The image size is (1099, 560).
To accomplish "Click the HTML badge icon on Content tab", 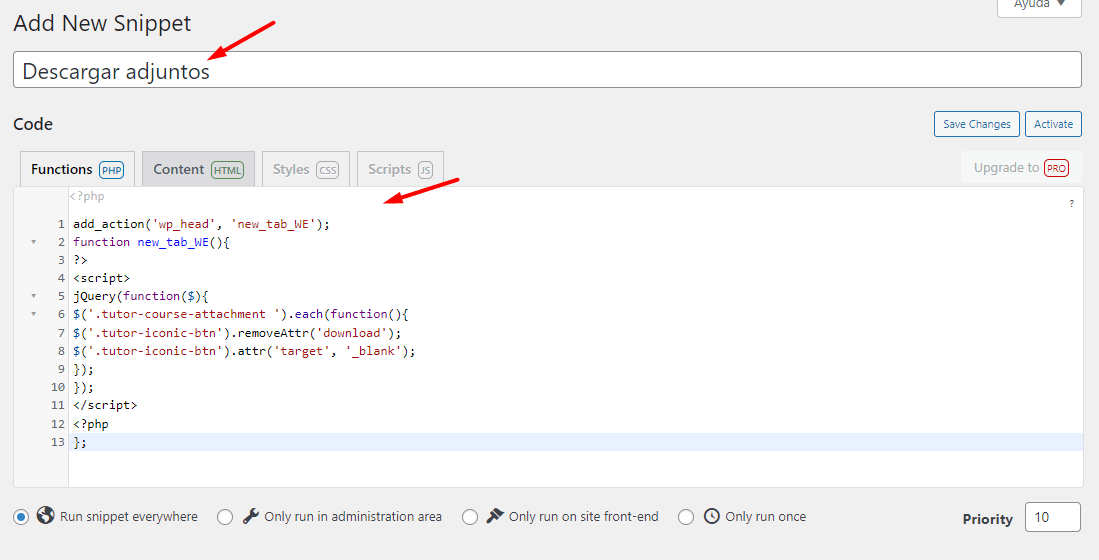I will [x=227, y=170].
